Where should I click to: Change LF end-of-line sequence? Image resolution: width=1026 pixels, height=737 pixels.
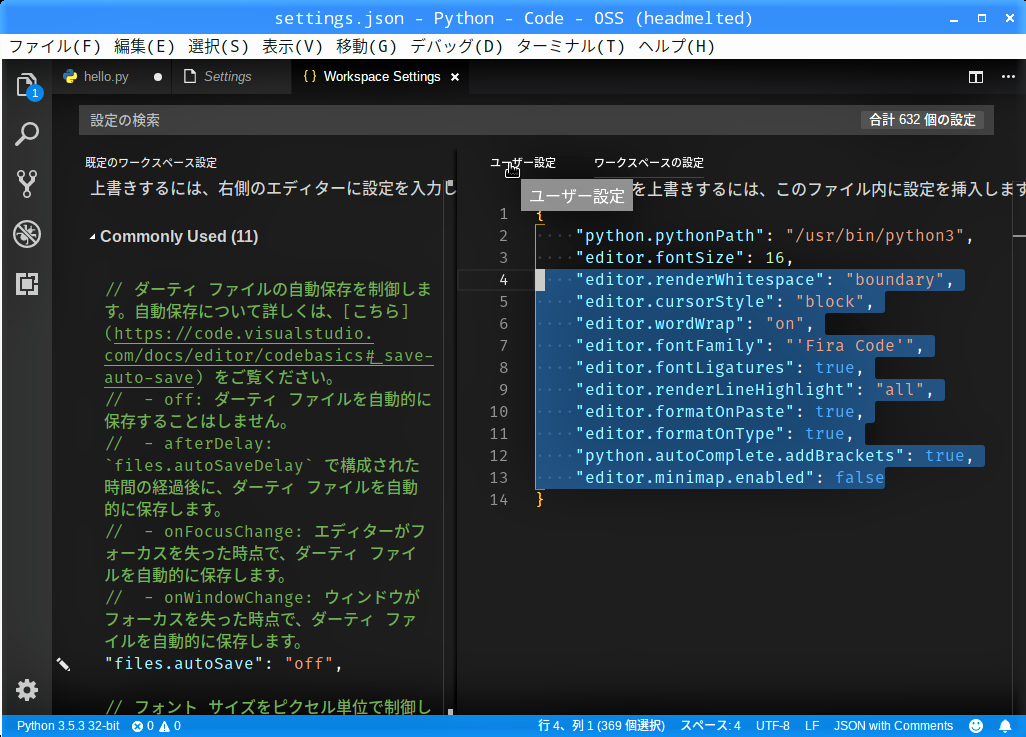click(812, 726)
